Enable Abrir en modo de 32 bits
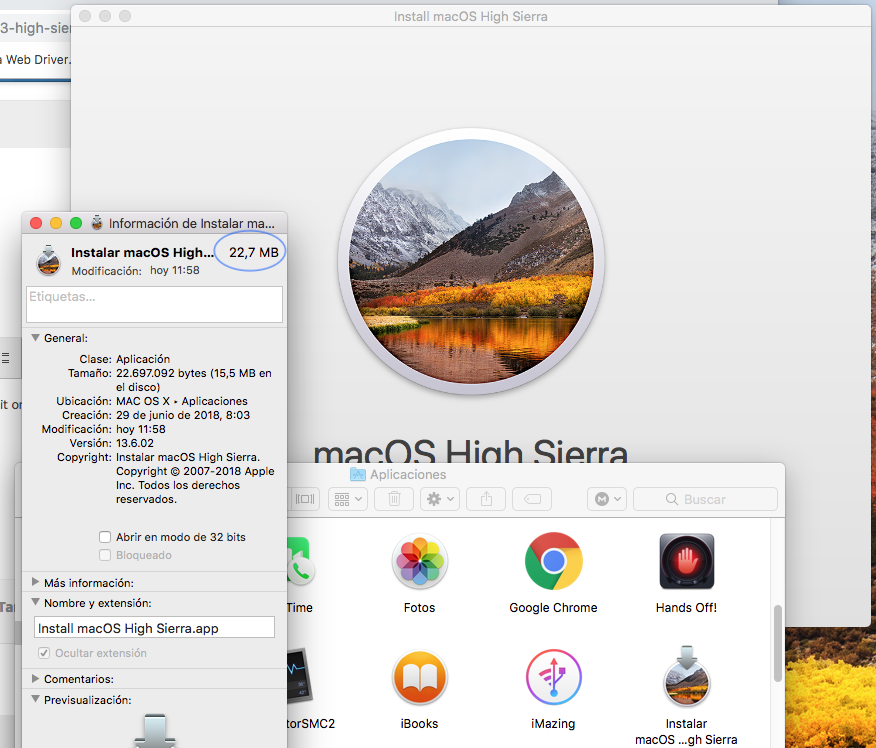The height and width of the screenshot is (748, 876). pyautogui.click(x=104, y=537)
